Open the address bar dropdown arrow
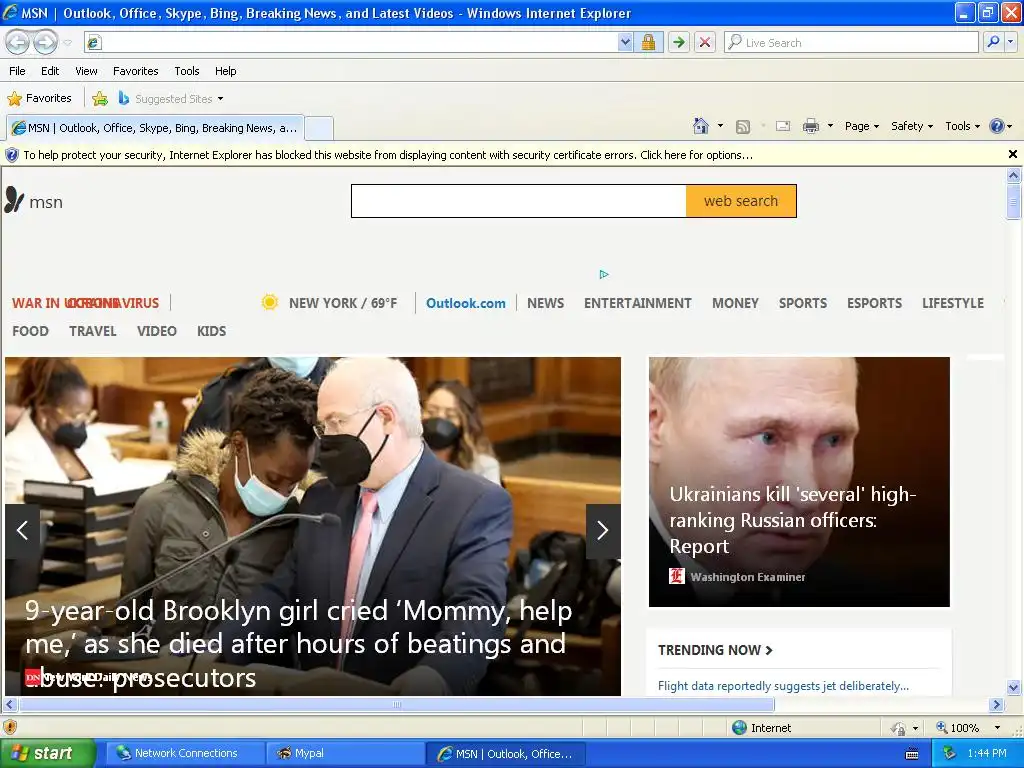This screenshot has width=1024, height=768. tap(625, 42)
